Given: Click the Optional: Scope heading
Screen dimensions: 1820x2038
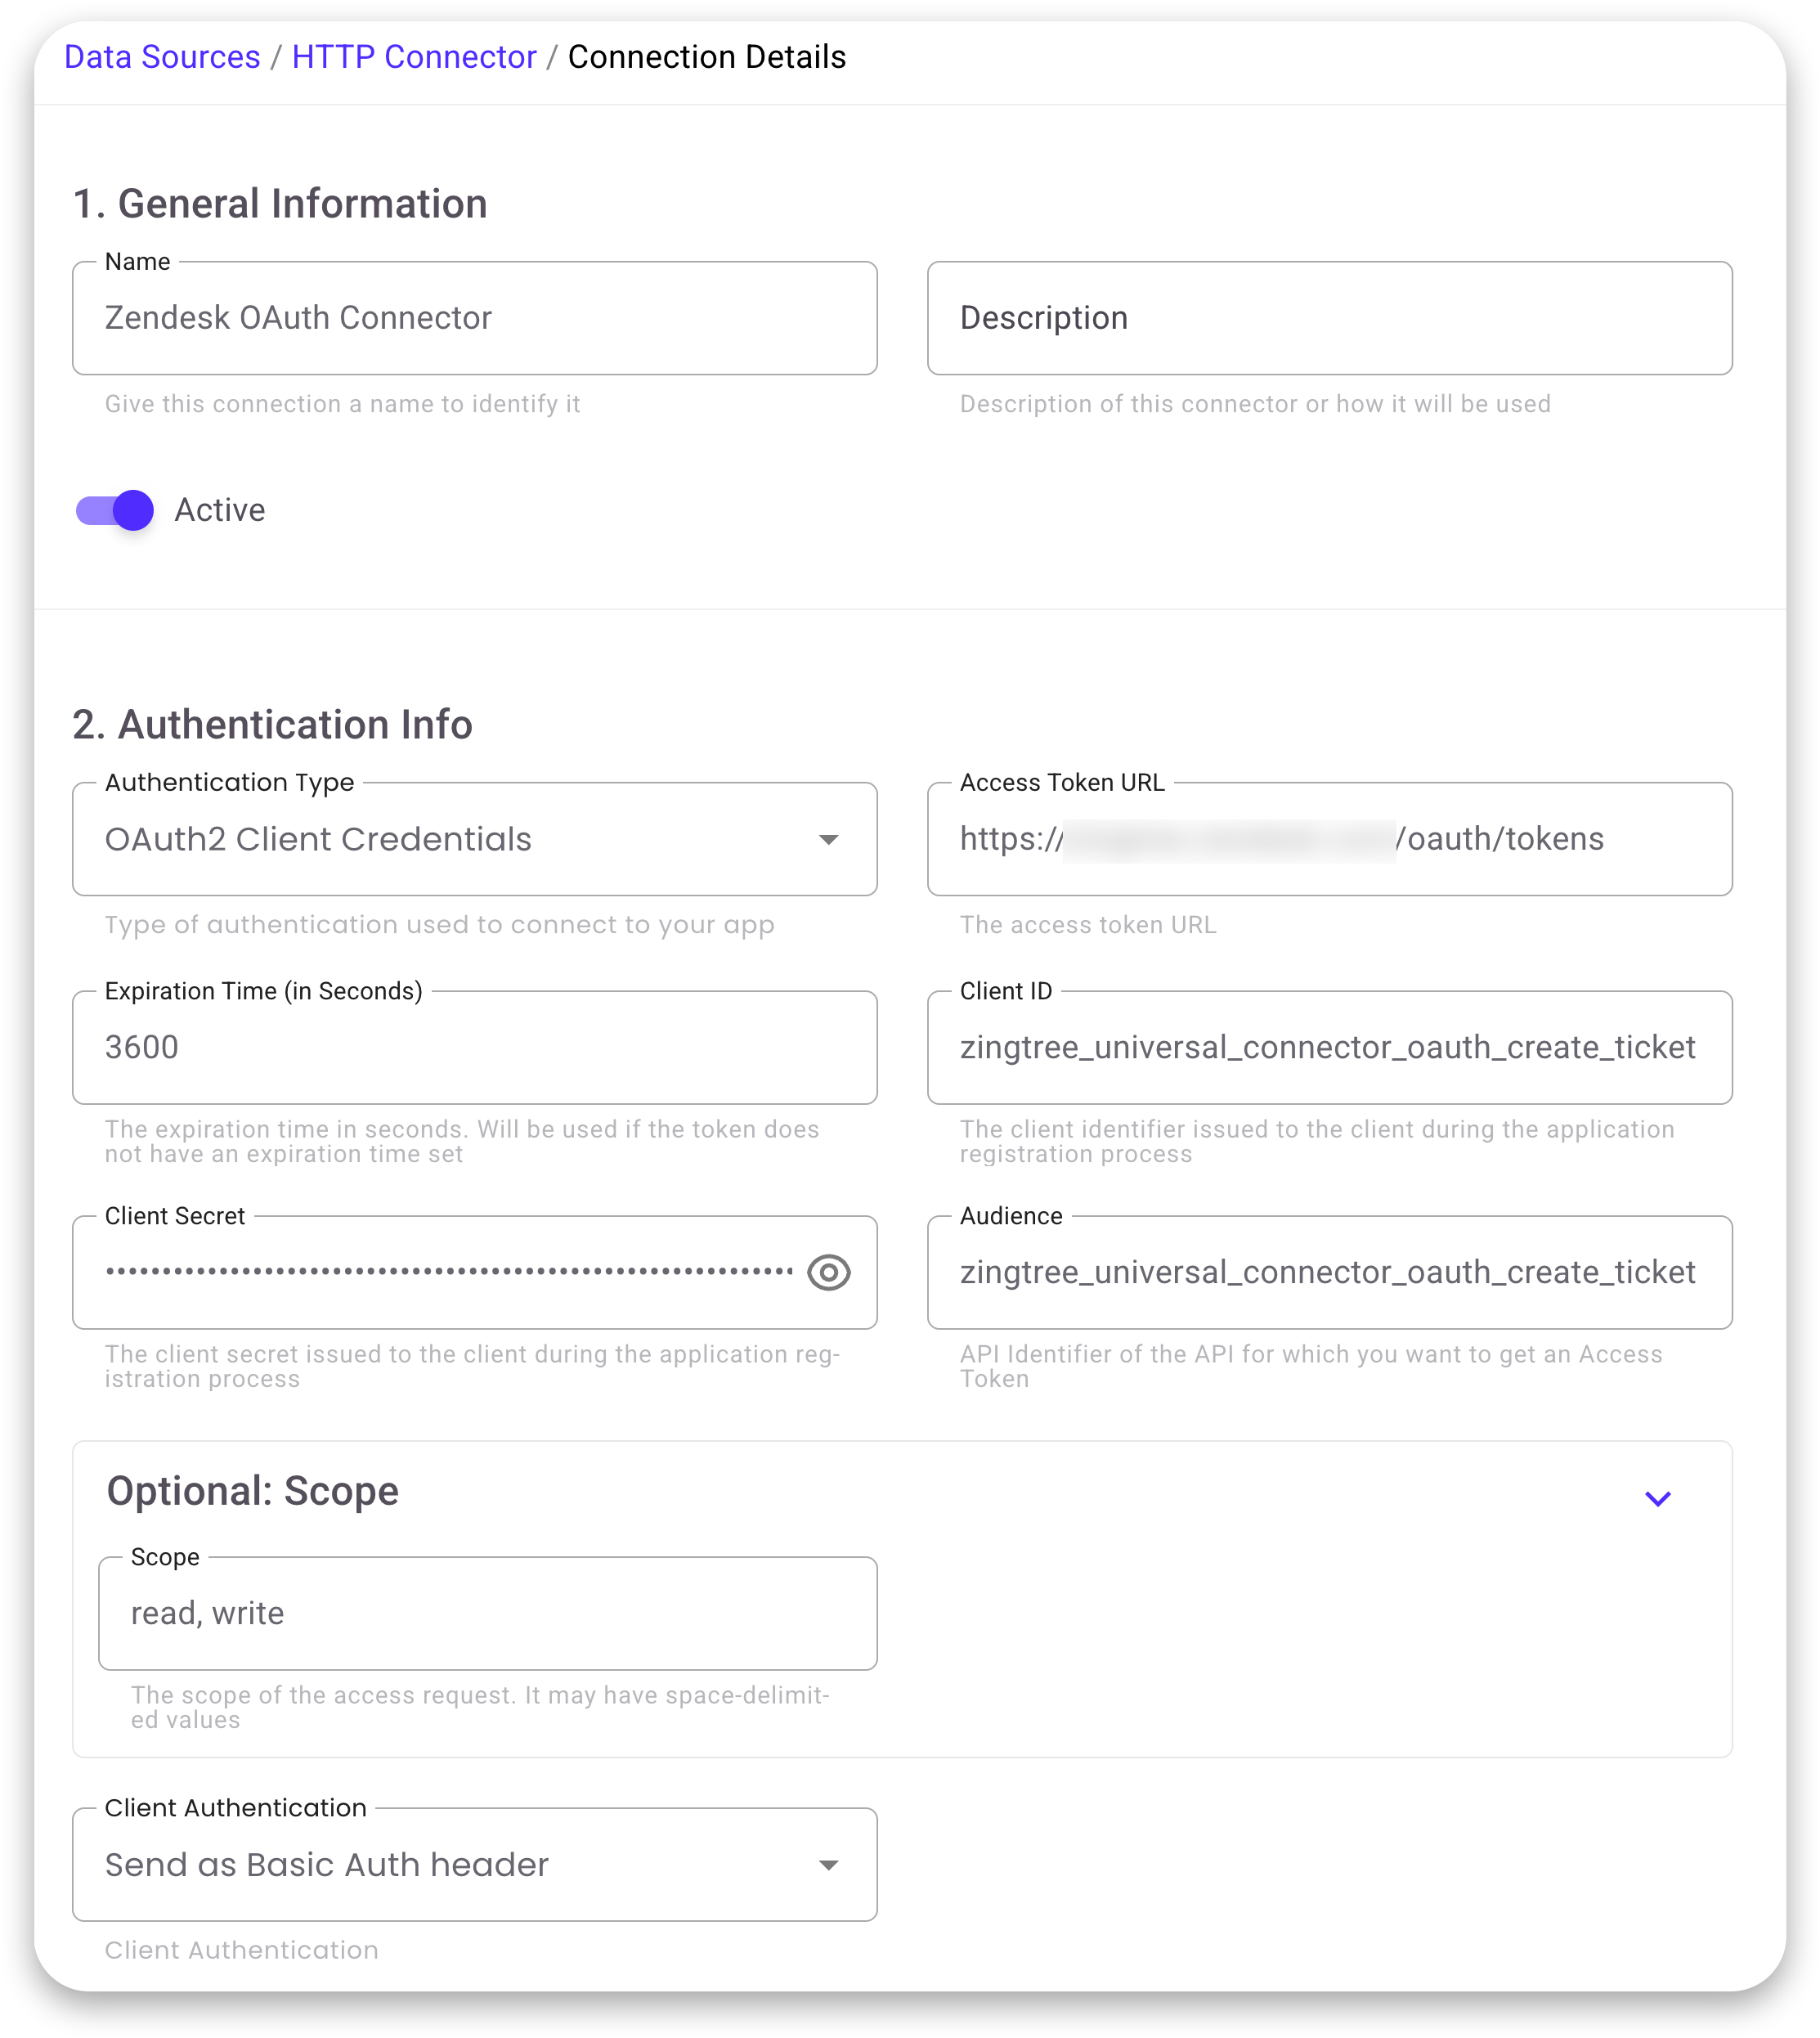Looking at the screenshot, I should (253, 1490).
